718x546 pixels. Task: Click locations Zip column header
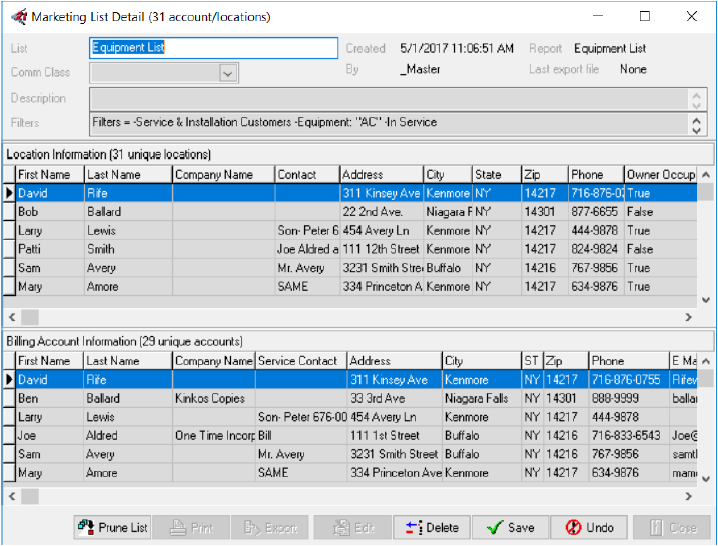click(545, 175)
